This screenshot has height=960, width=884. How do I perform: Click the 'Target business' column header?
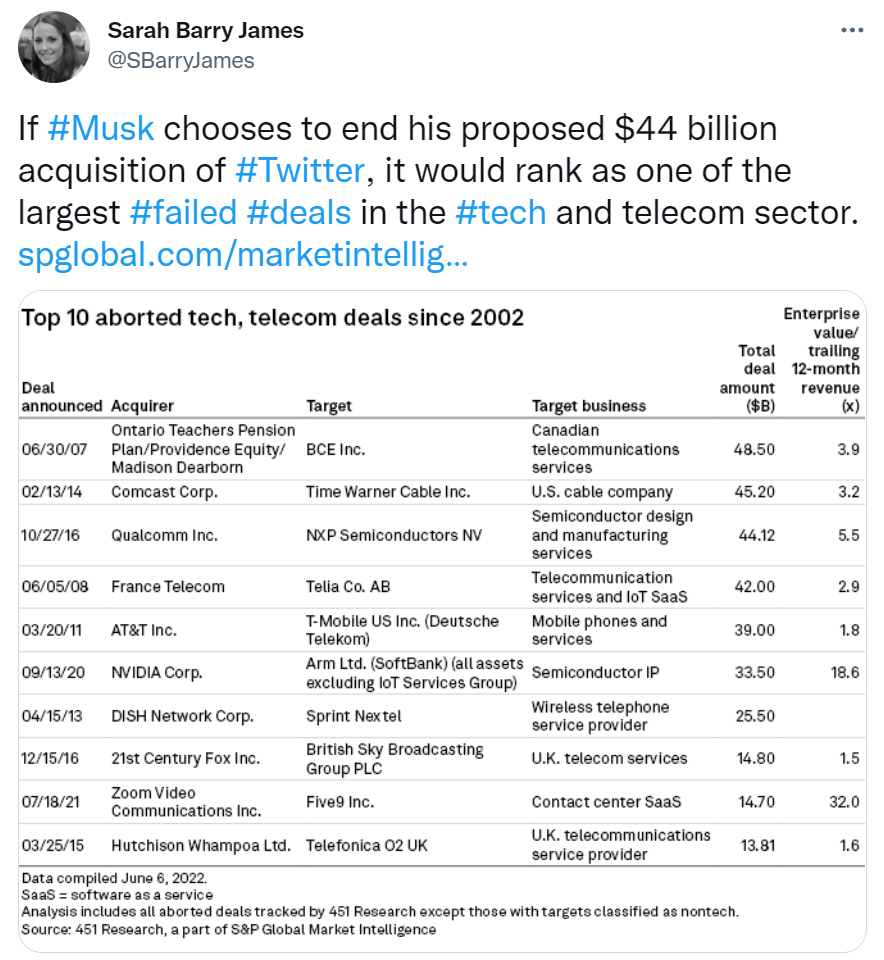(588, 406)
